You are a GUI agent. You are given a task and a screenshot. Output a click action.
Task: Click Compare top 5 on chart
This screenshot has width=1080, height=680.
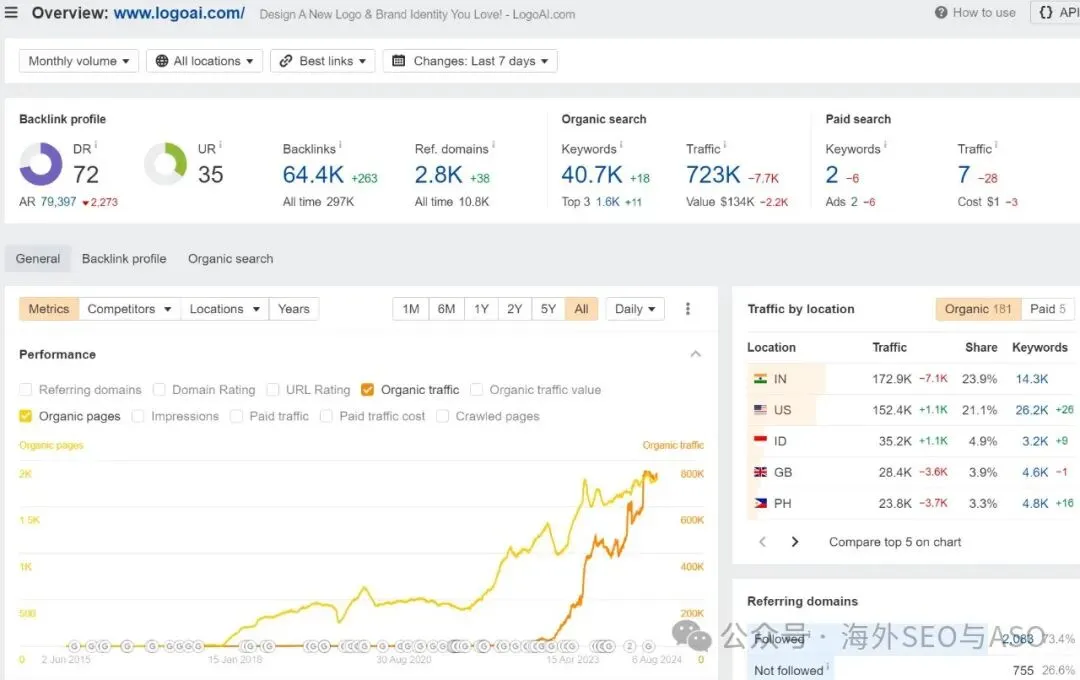point(895,542)
